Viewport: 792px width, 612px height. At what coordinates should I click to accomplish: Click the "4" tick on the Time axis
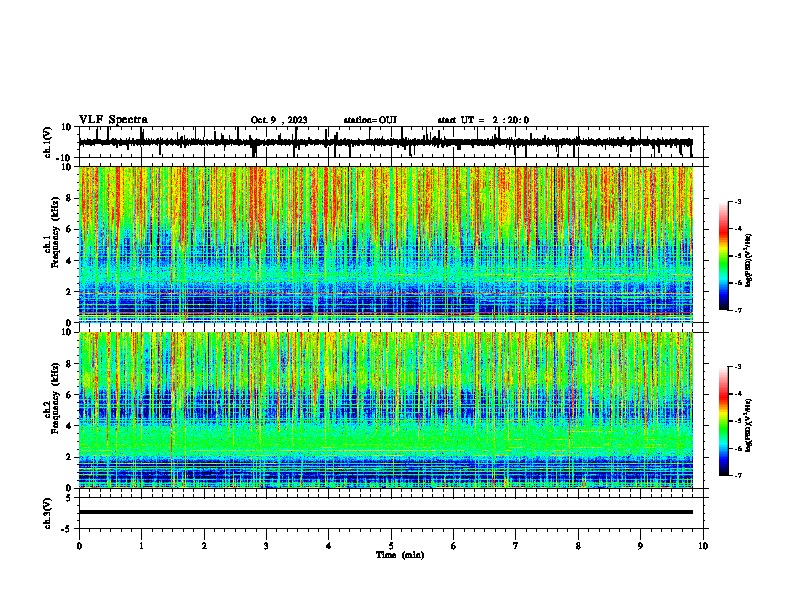point(329,546)
